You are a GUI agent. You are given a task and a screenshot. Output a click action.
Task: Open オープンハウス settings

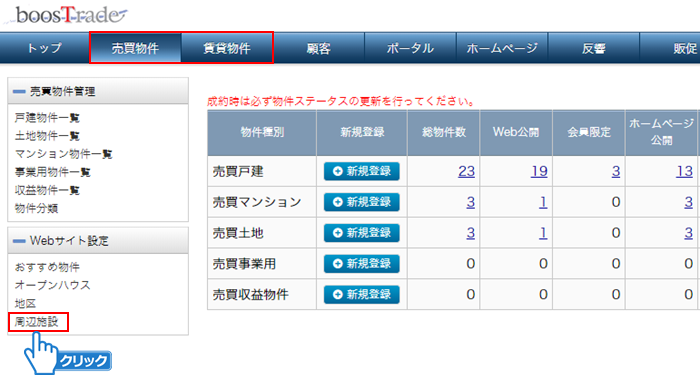(x=52, y=285)
